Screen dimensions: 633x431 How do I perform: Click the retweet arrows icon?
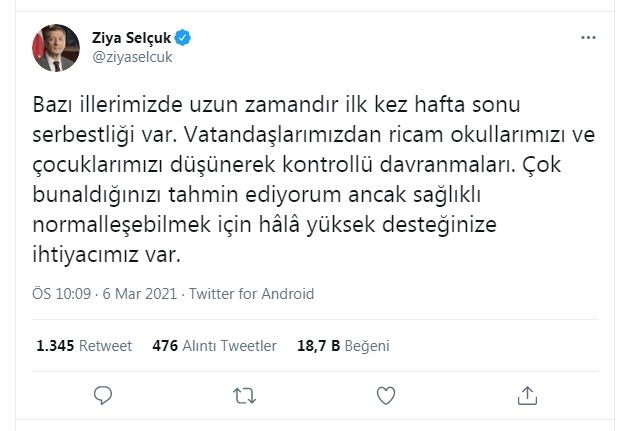coord(242,396)
